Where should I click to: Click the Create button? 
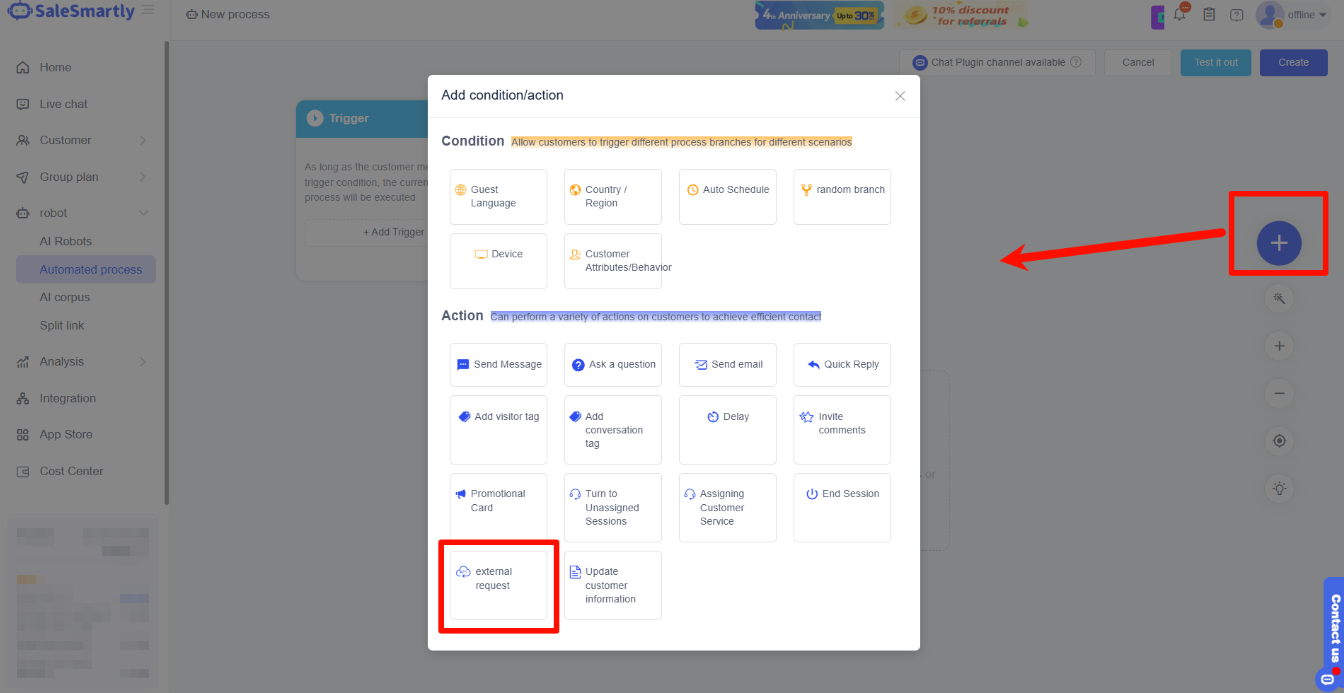pyautogui.click(x=1293, y=62)
